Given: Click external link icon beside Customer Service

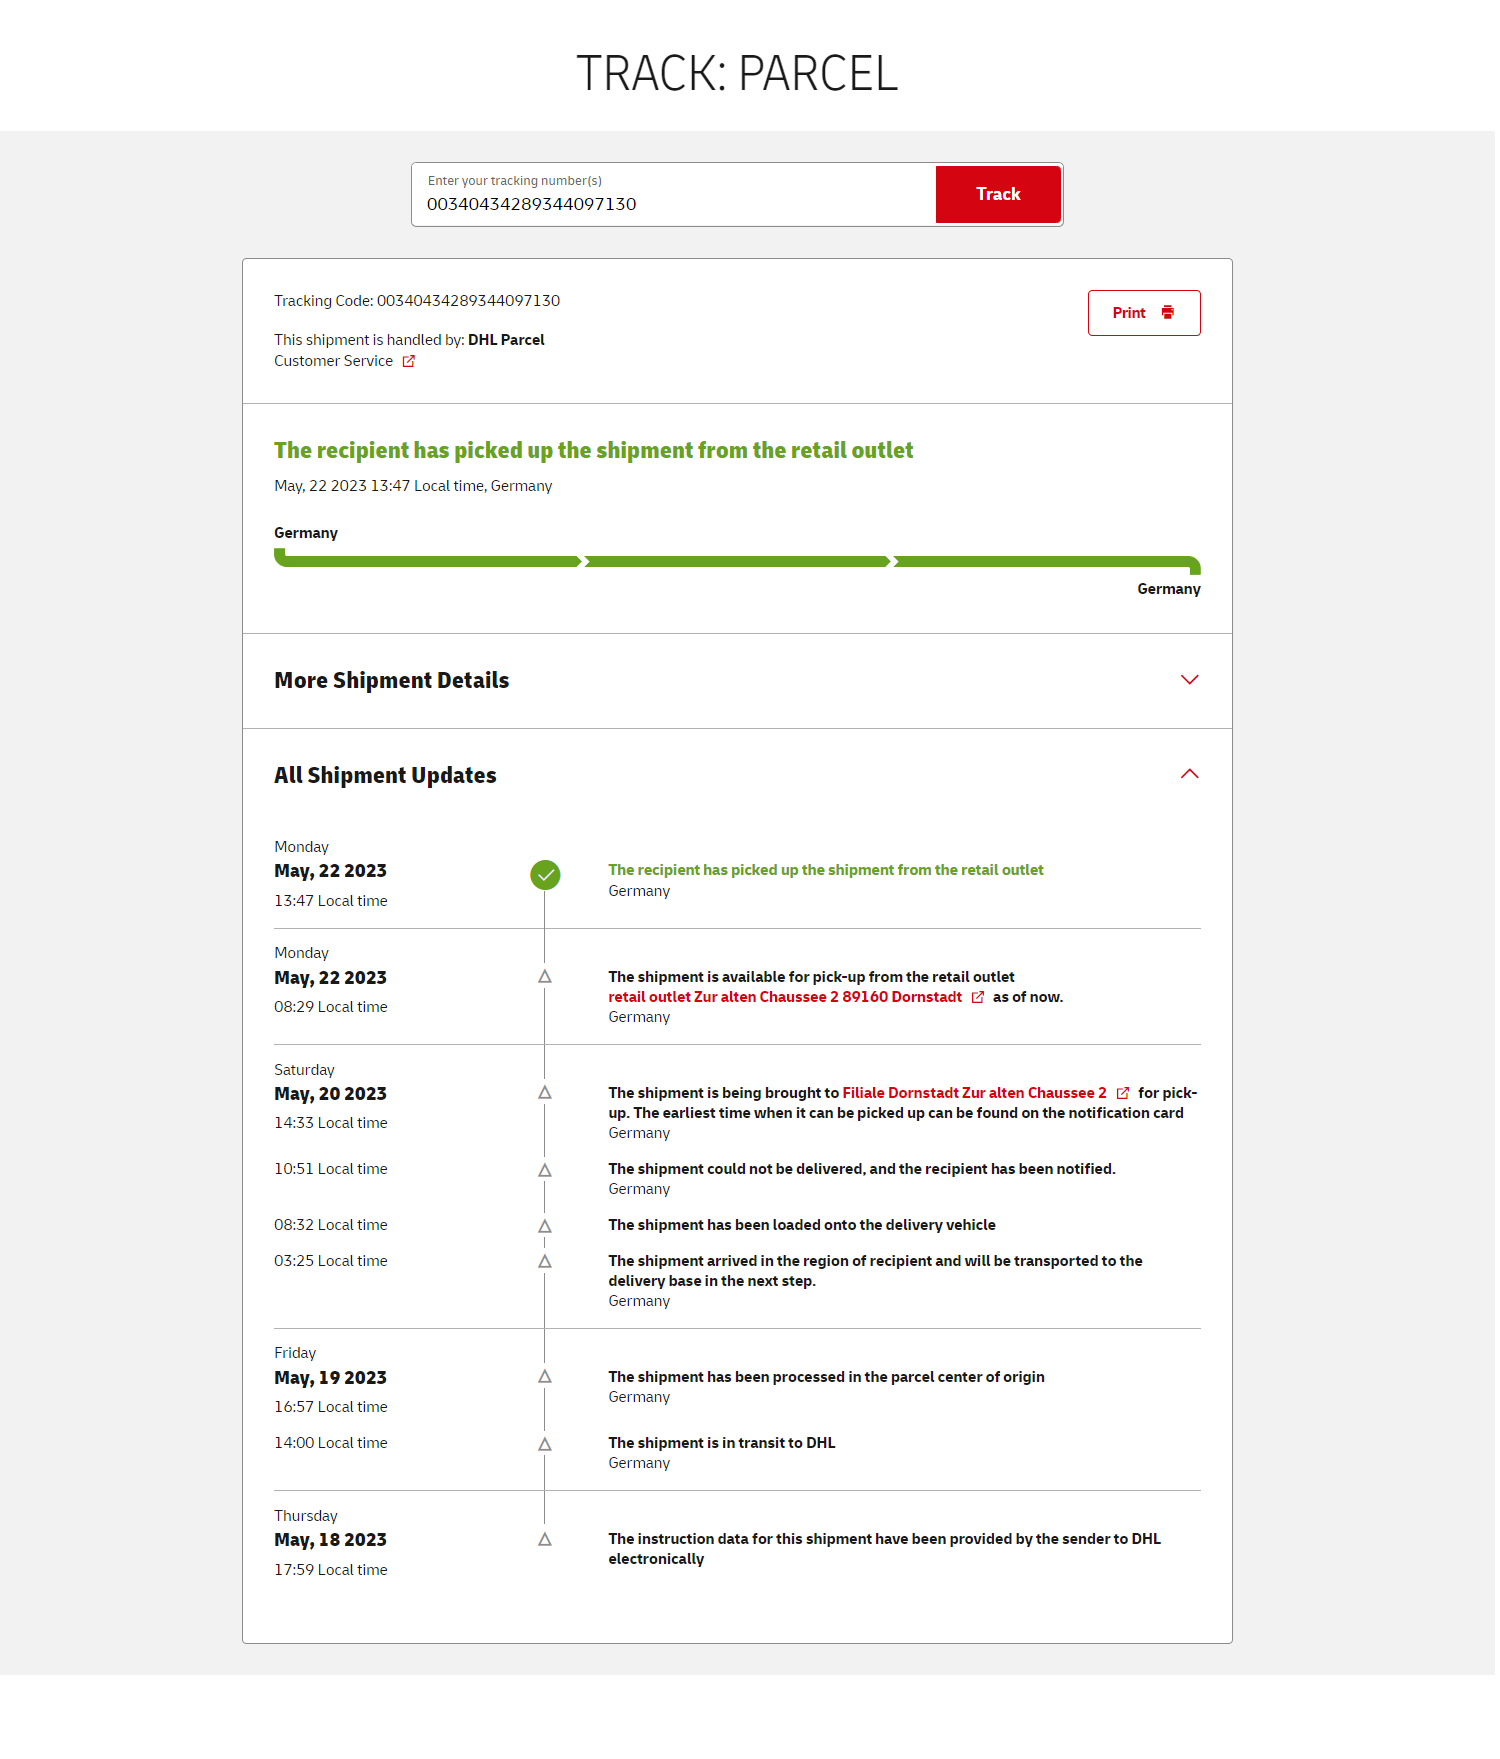Looking at the screenshot, I should 409,362.
